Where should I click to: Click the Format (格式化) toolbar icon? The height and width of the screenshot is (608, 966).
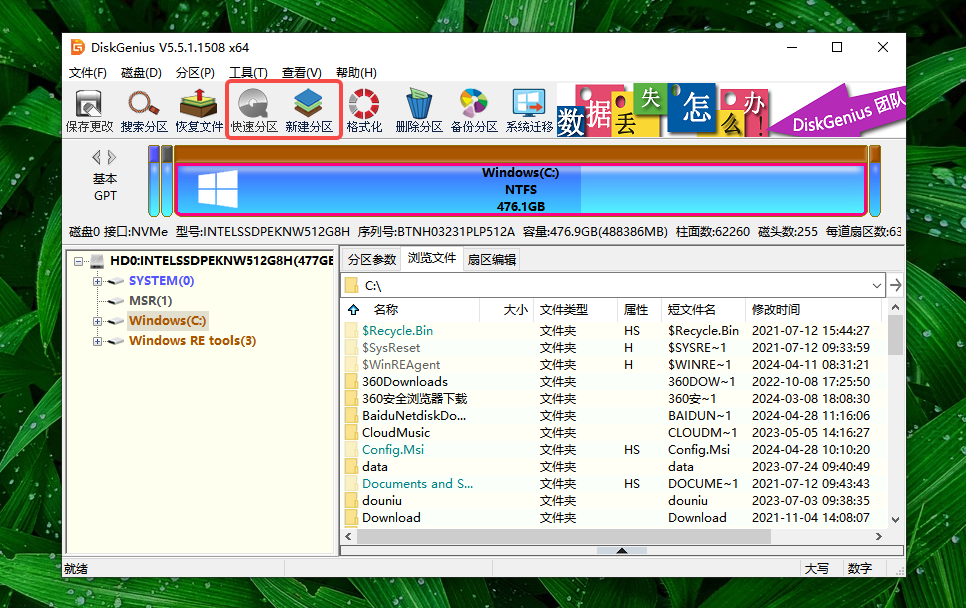(x=364, y=111)
